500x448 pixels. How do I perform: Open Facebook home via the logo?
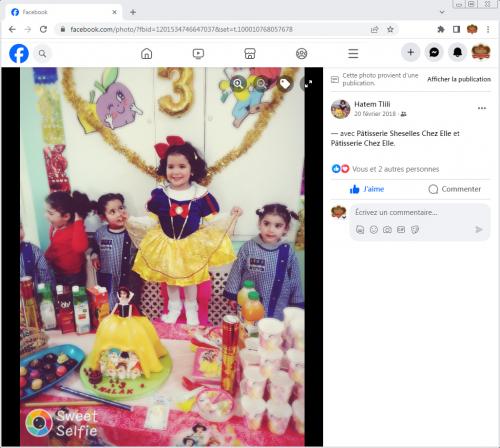19,53
